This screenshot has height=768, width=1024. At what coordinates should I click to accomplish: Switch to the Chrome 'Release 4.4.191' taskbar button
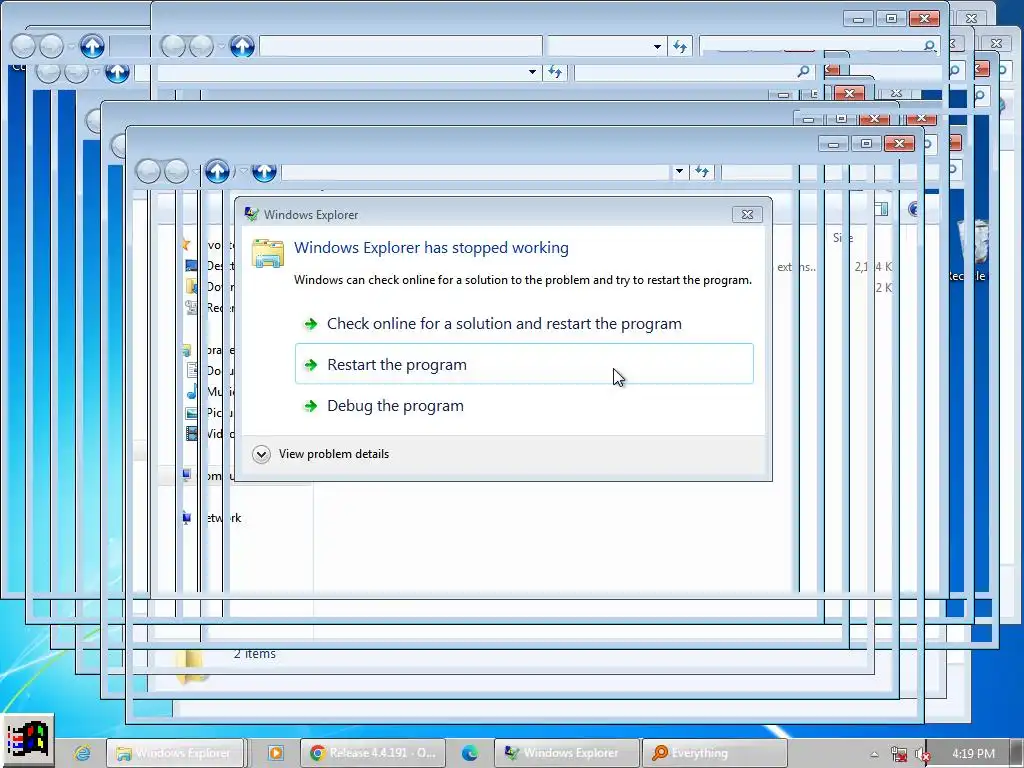[373, 753]
